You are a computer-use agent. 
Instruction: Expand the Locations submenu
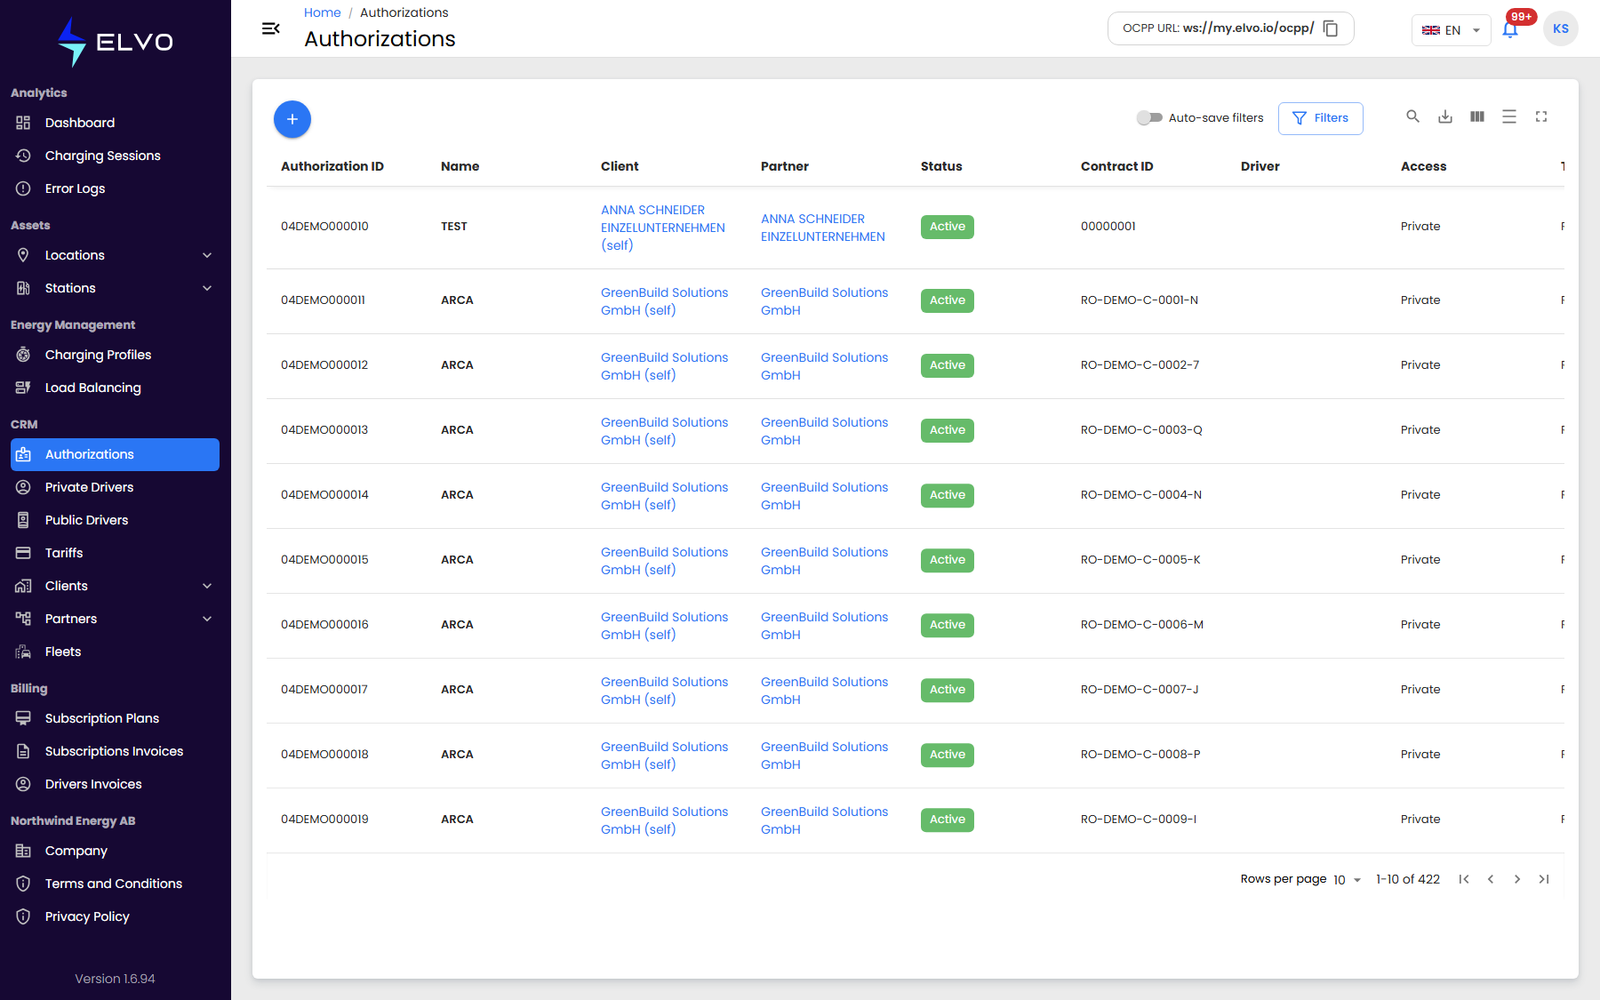(x=207, y=256)
